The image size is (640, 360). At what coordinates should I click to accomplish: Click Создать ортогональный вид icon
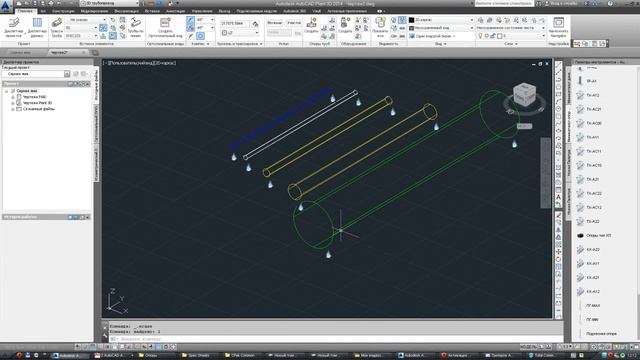tap(165, 28)
